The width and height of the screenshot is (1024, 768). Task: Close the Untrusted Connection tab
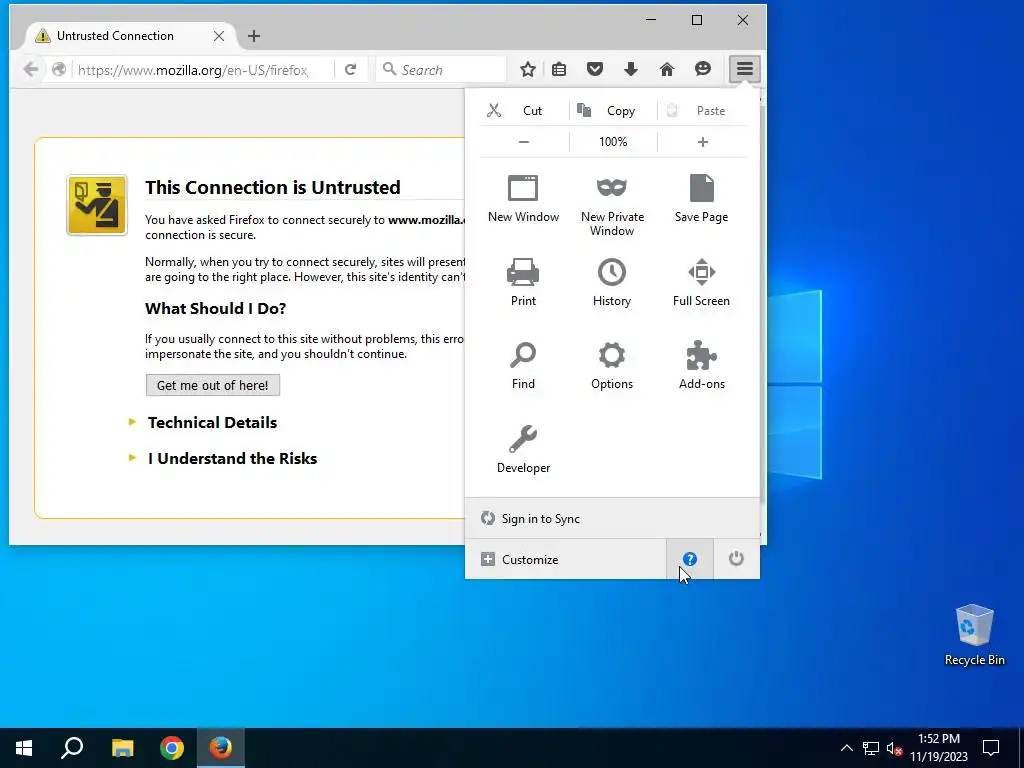219,36
